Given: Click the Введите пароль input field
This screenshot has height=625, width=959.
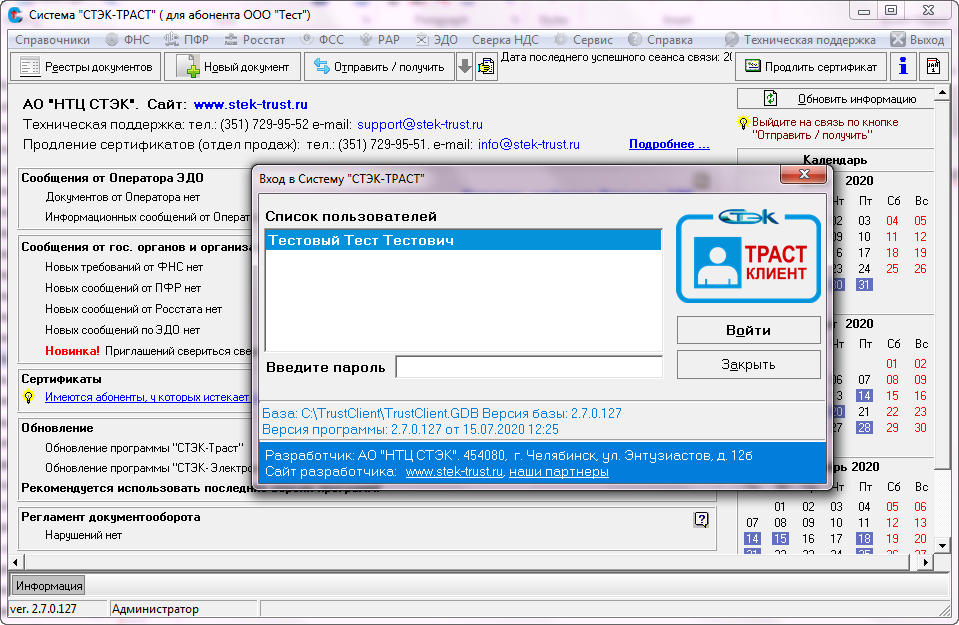Looking at the screenshot, I should tap(529, 367).
